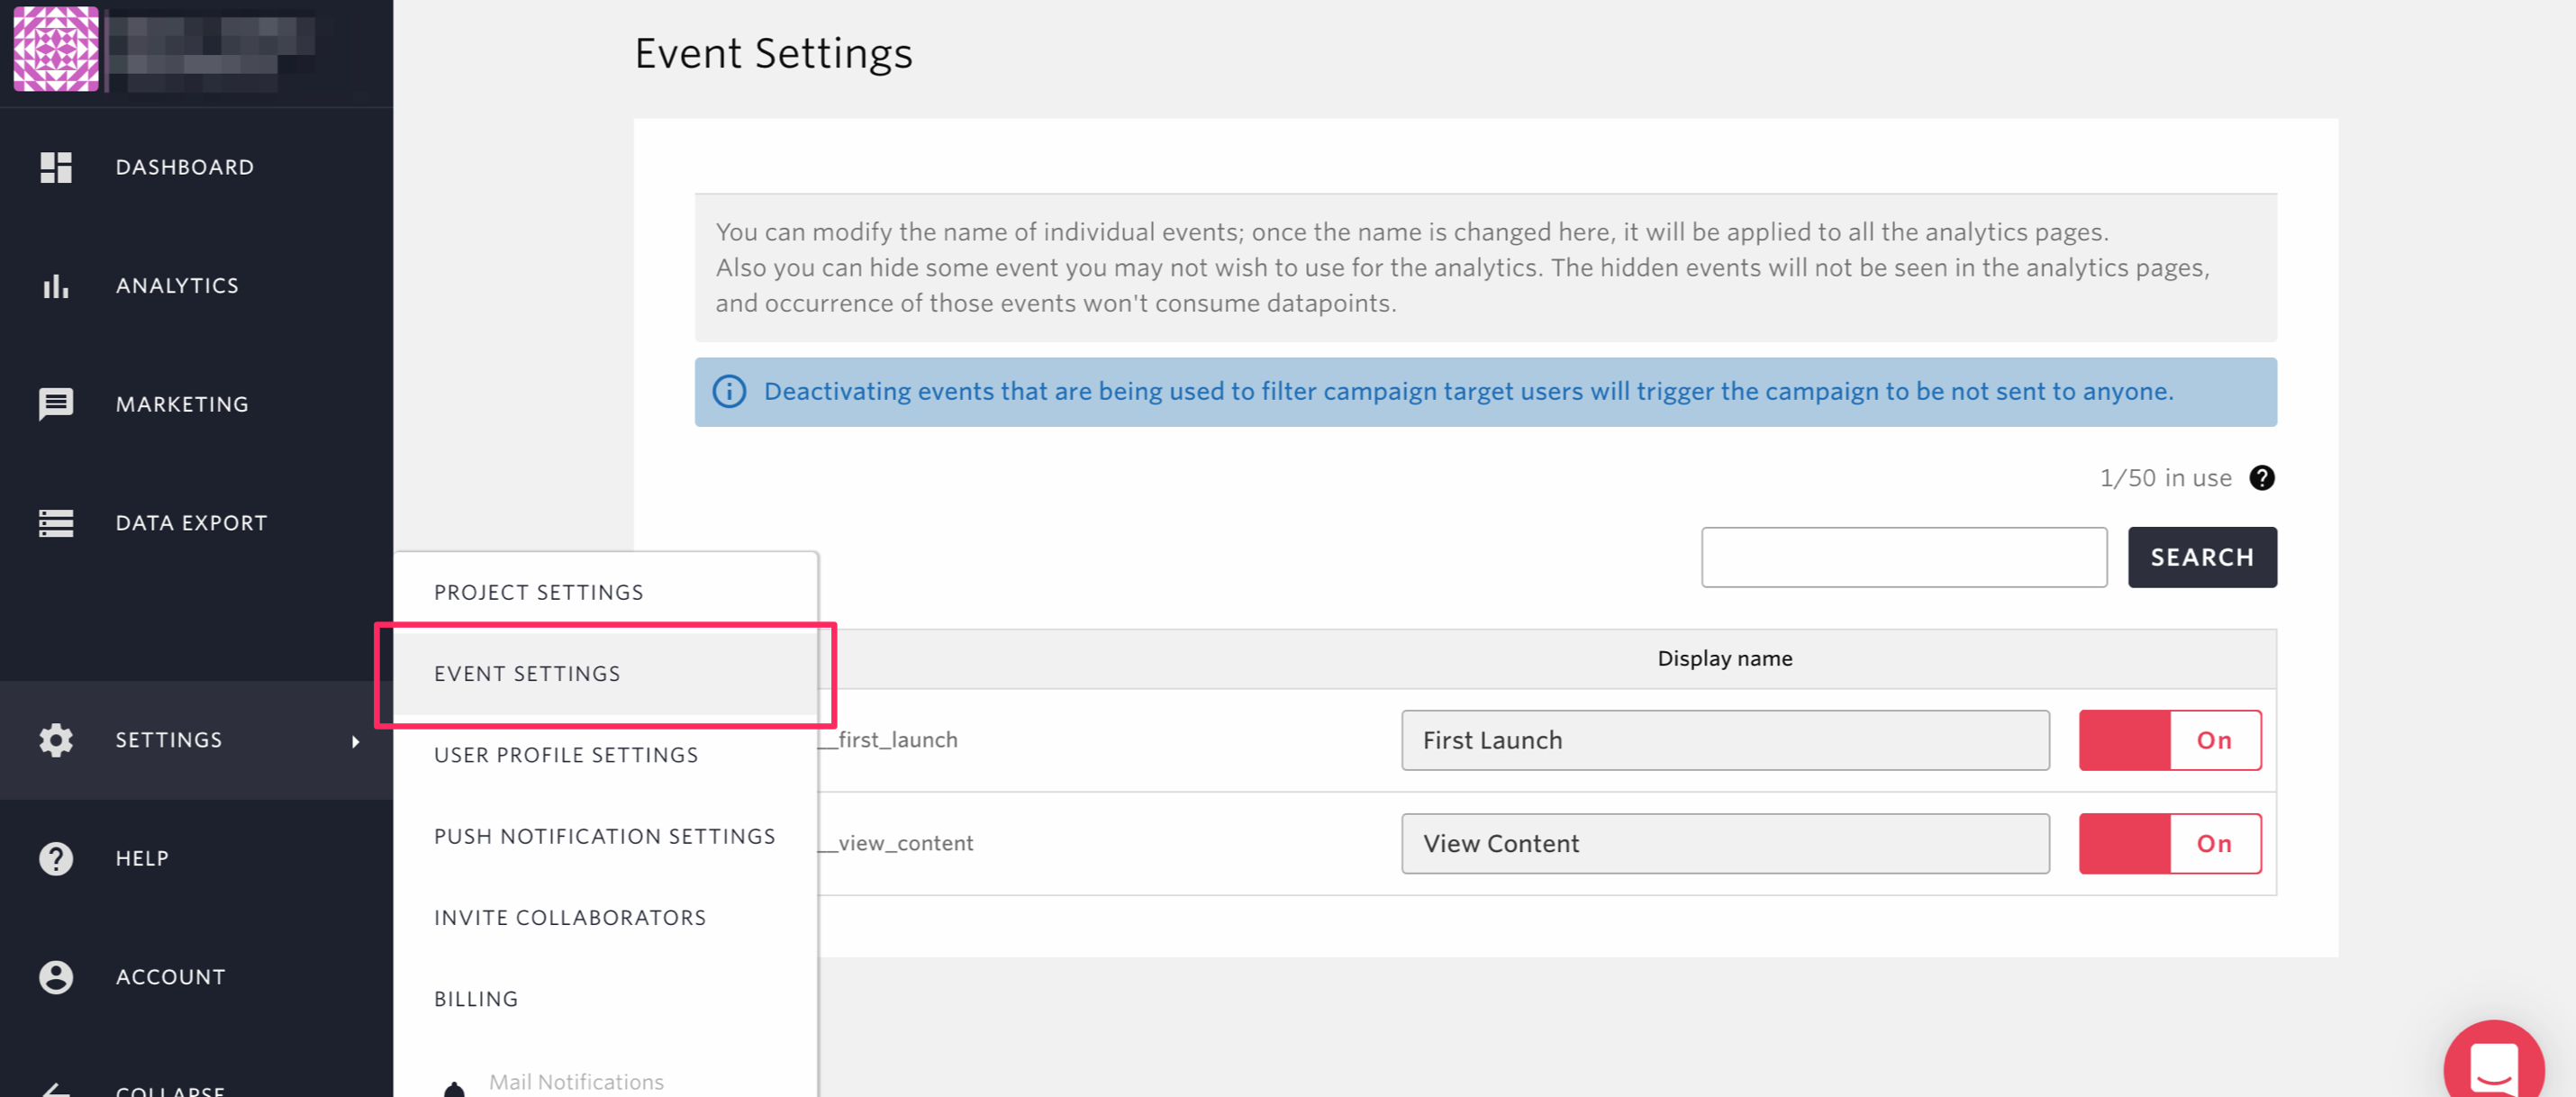Click the Marketing chat bubble icon

point(56,404)
